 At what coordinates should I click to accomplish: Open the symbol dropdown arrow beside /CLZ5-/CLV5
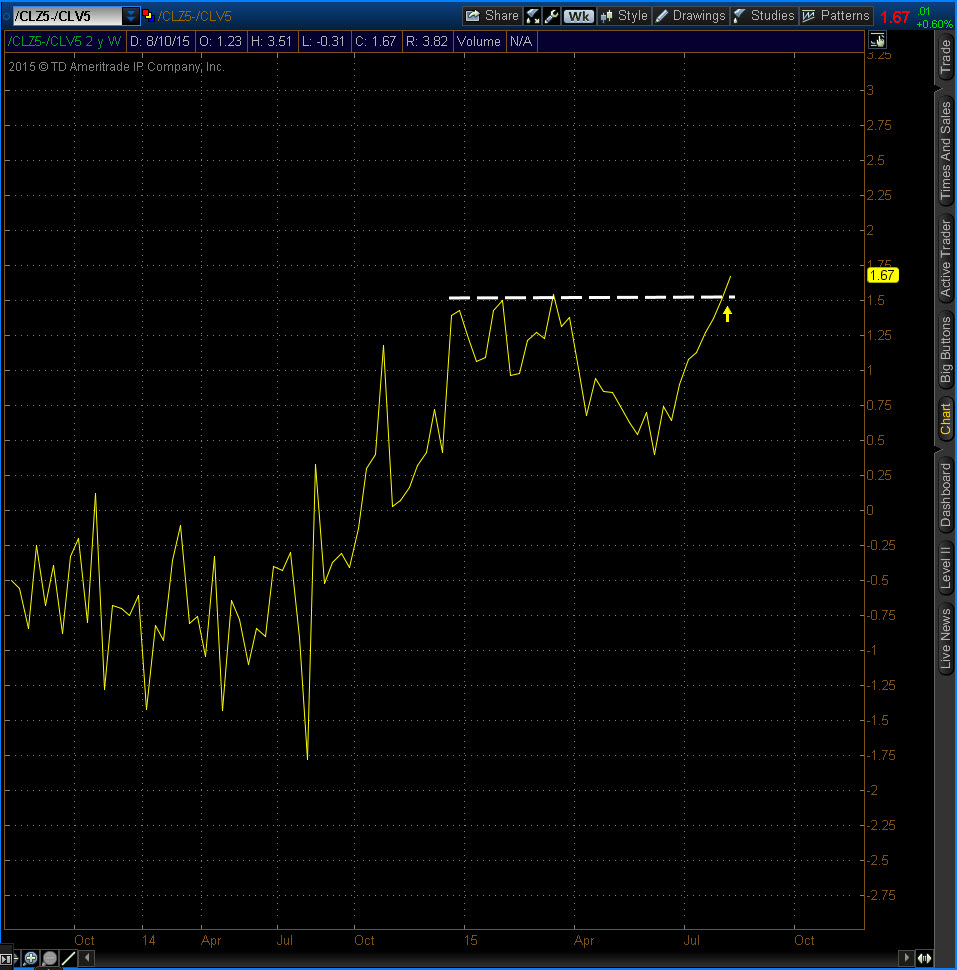tap(130, 14)
